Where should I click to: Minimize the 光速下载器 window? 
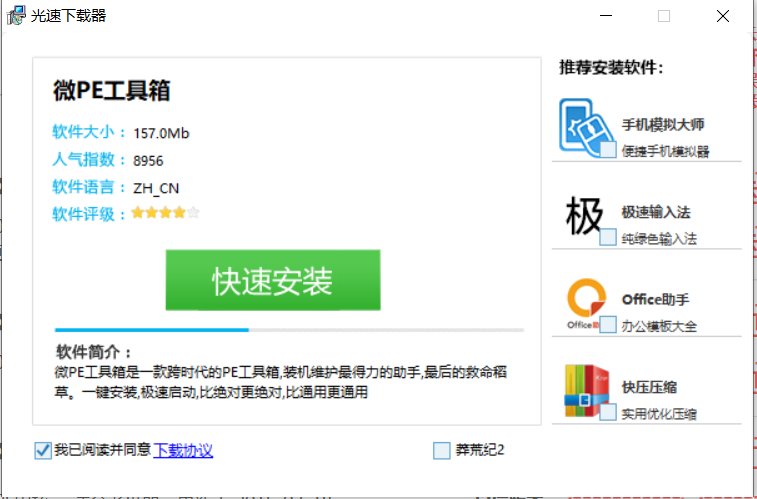click(606, 16)
